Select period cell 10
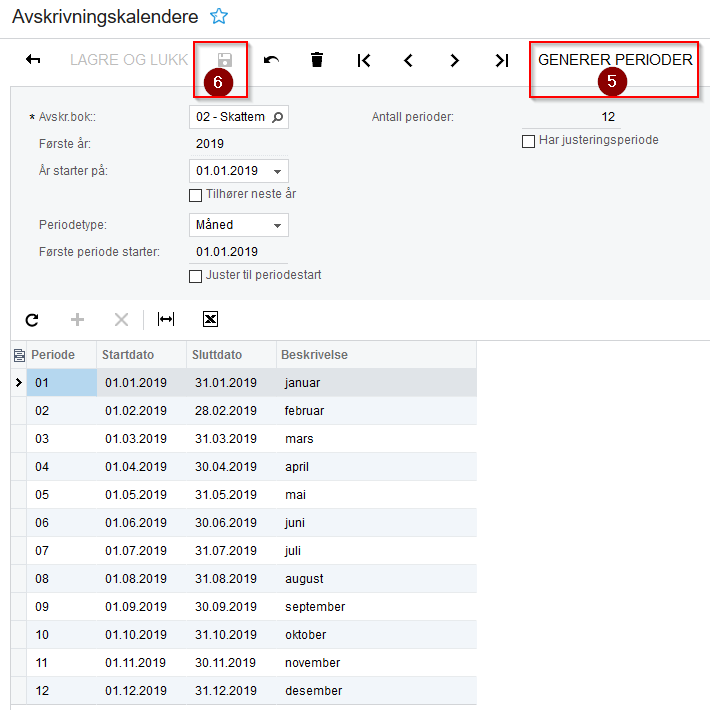 [x=62, y=635]
